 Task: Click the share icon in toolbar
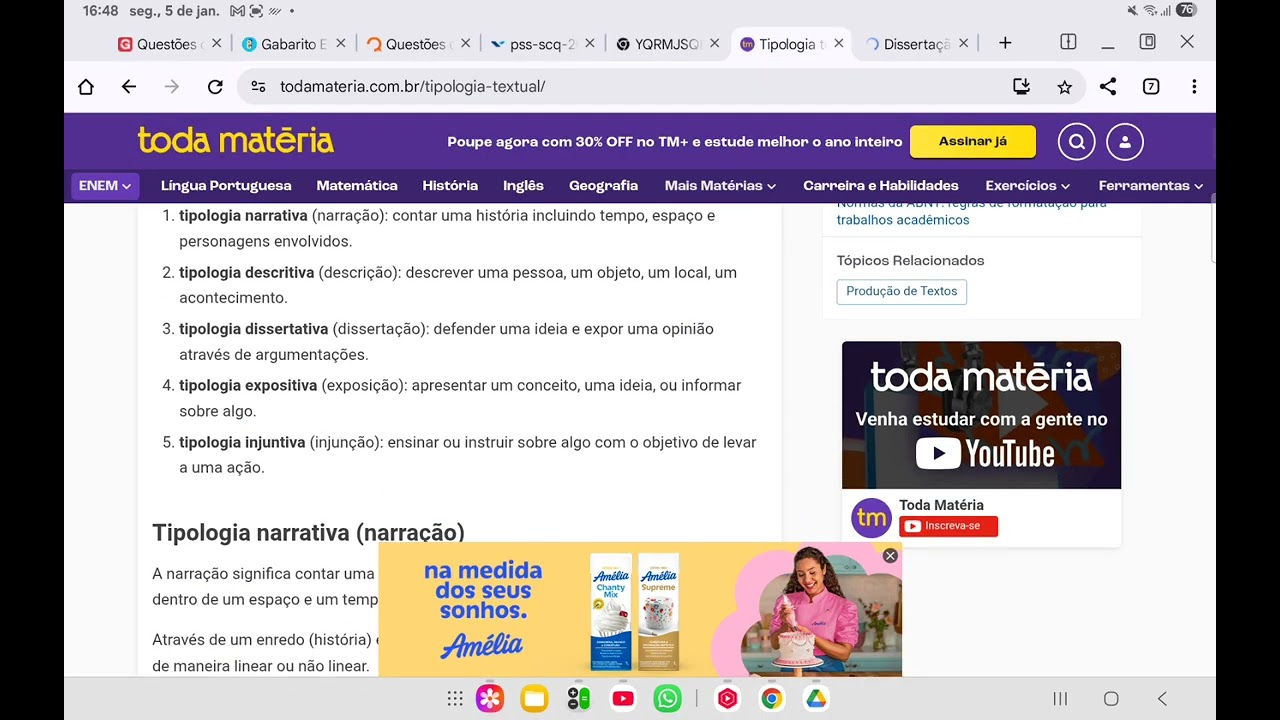(x=1108, y=87)
